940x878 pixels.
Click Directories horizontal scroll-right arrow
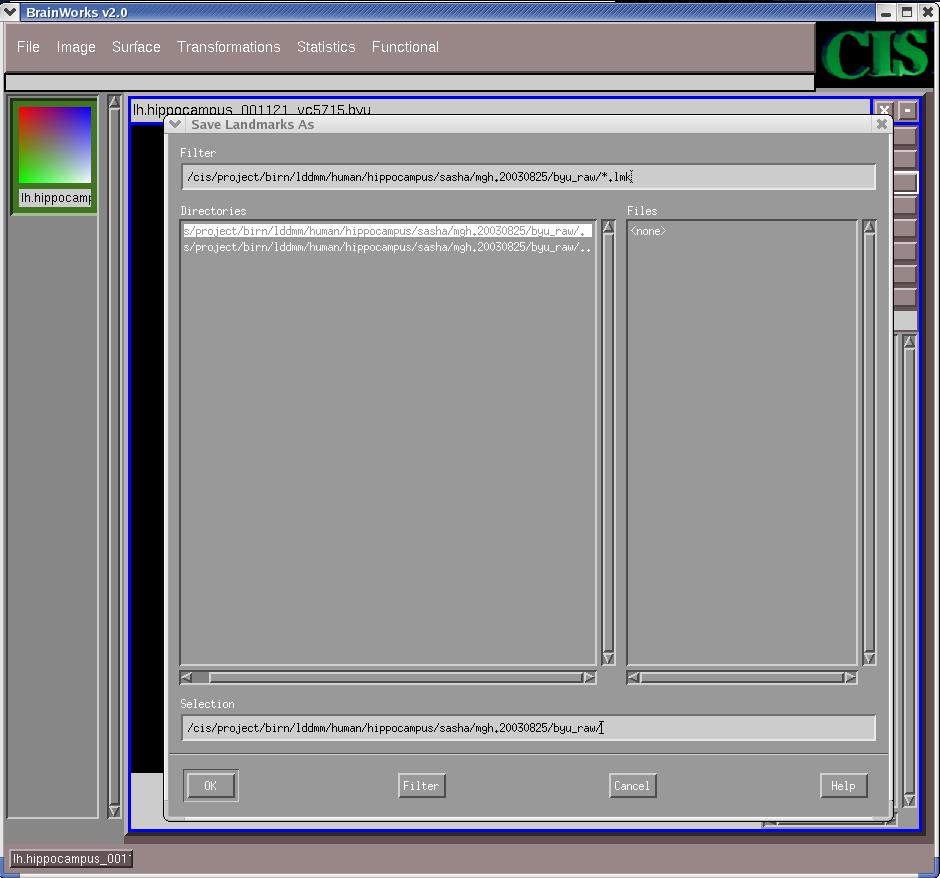coord(589,677)
